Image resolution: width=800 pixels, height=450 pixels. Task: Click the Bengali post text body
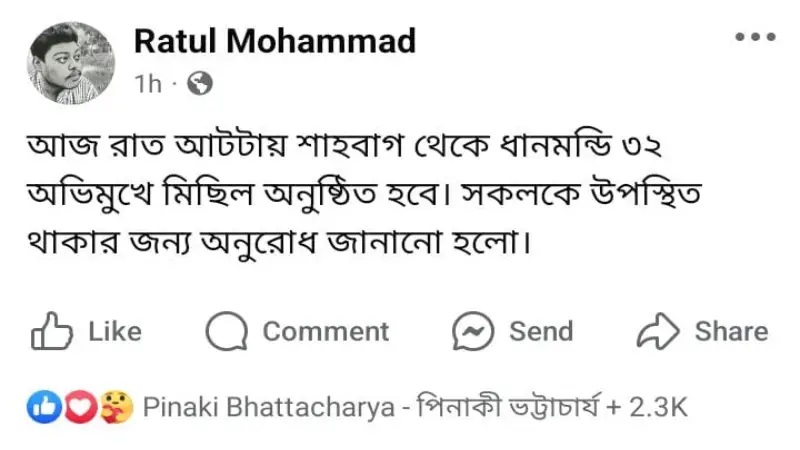(x=365, y=194)
